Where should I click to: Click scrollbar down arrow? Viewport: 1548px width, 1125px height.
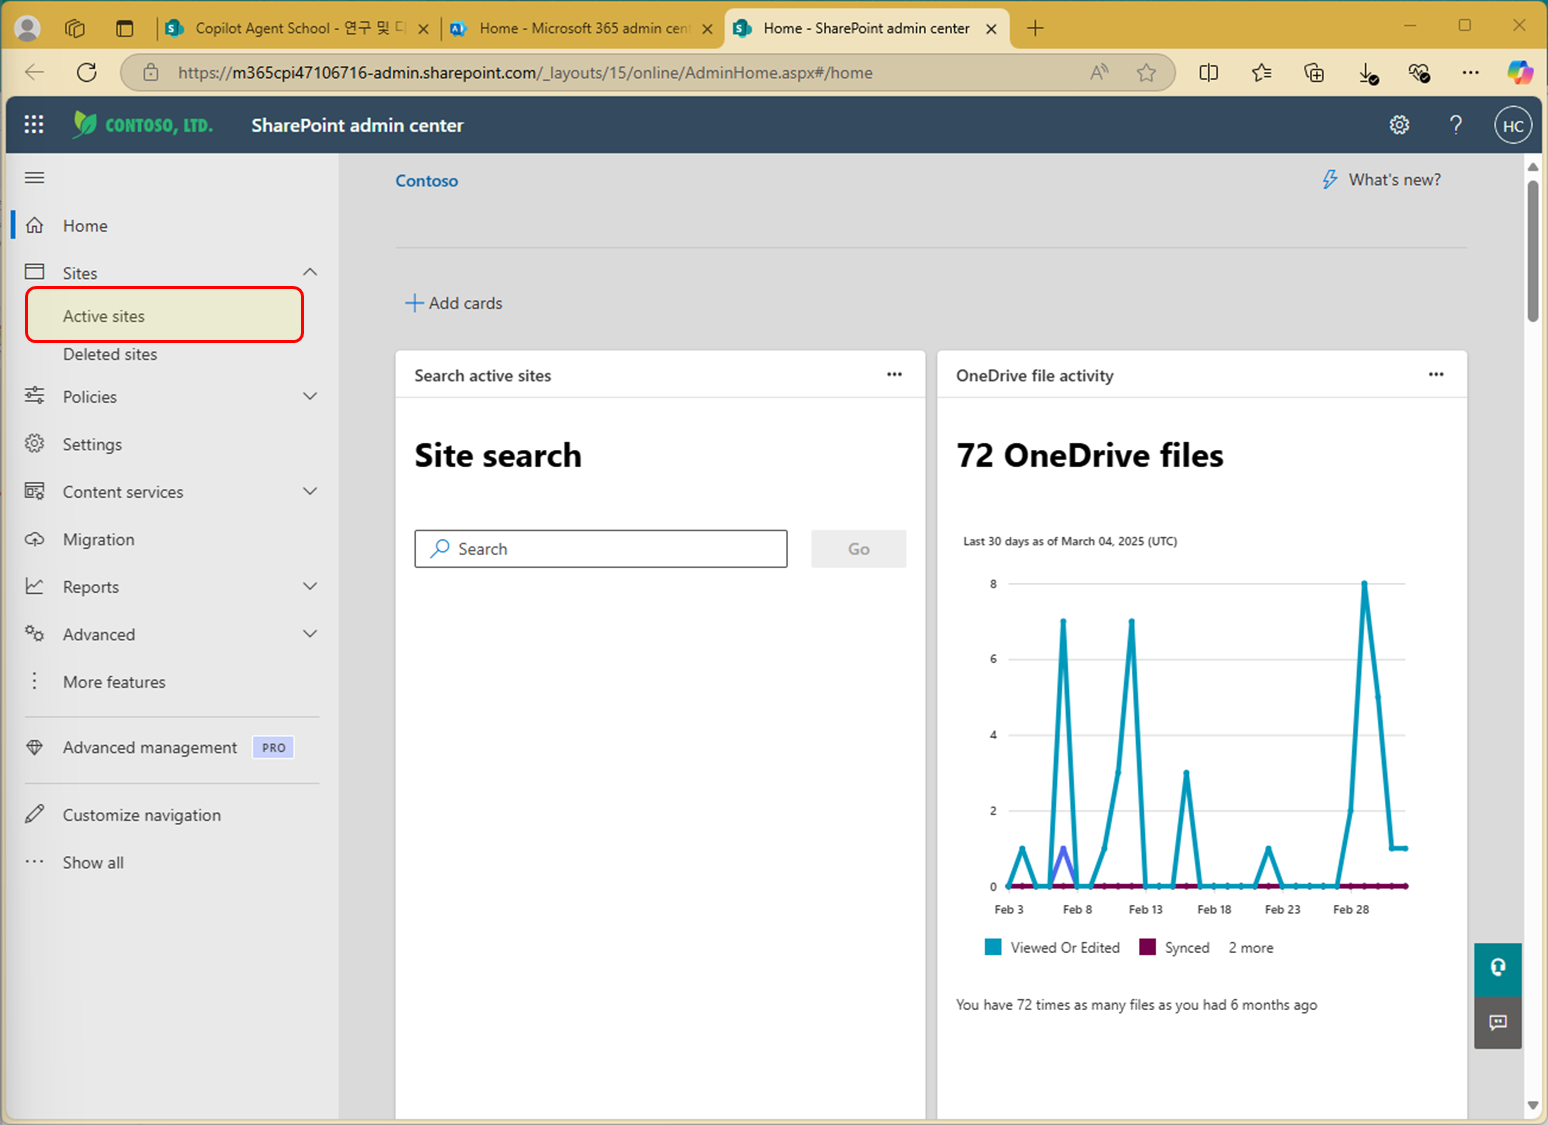click(1533, 1106)
